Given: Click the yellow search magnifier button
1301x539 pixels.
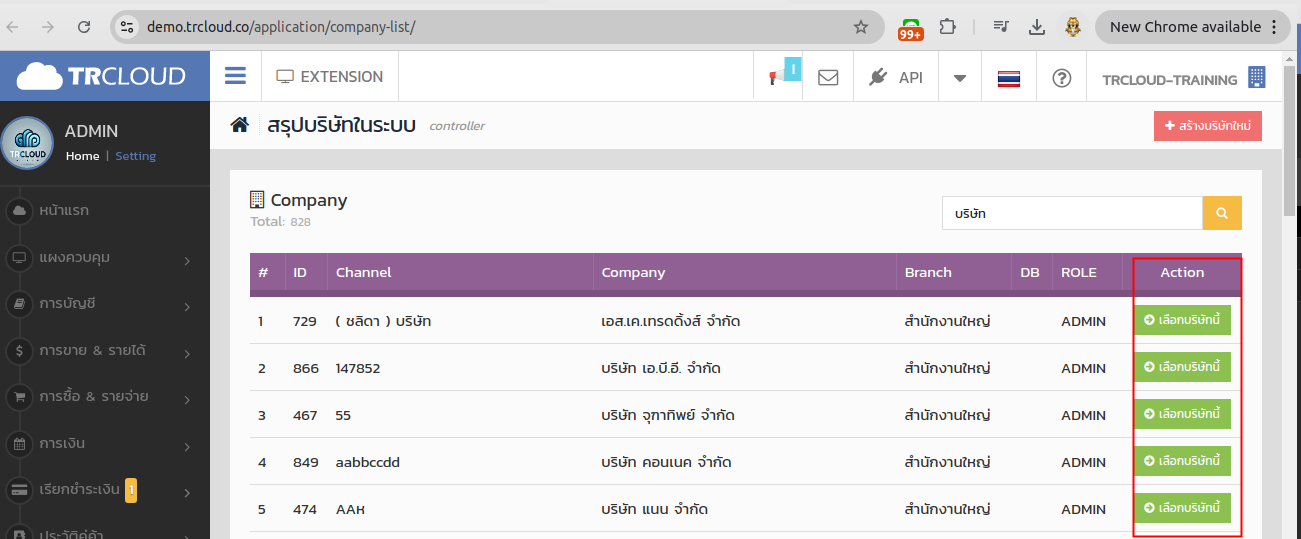Looking at the screenshot, I should [1222, 213].
